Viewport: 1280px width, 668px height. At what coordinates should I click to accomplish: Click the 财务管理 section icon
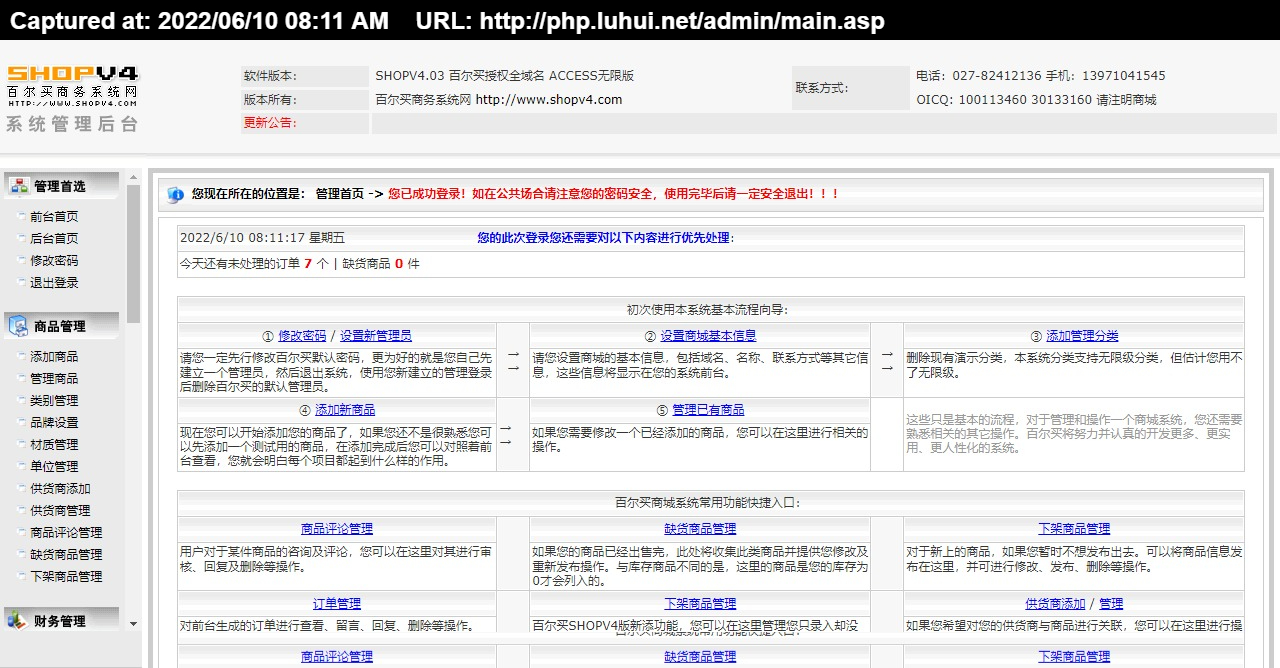point(19,621)
